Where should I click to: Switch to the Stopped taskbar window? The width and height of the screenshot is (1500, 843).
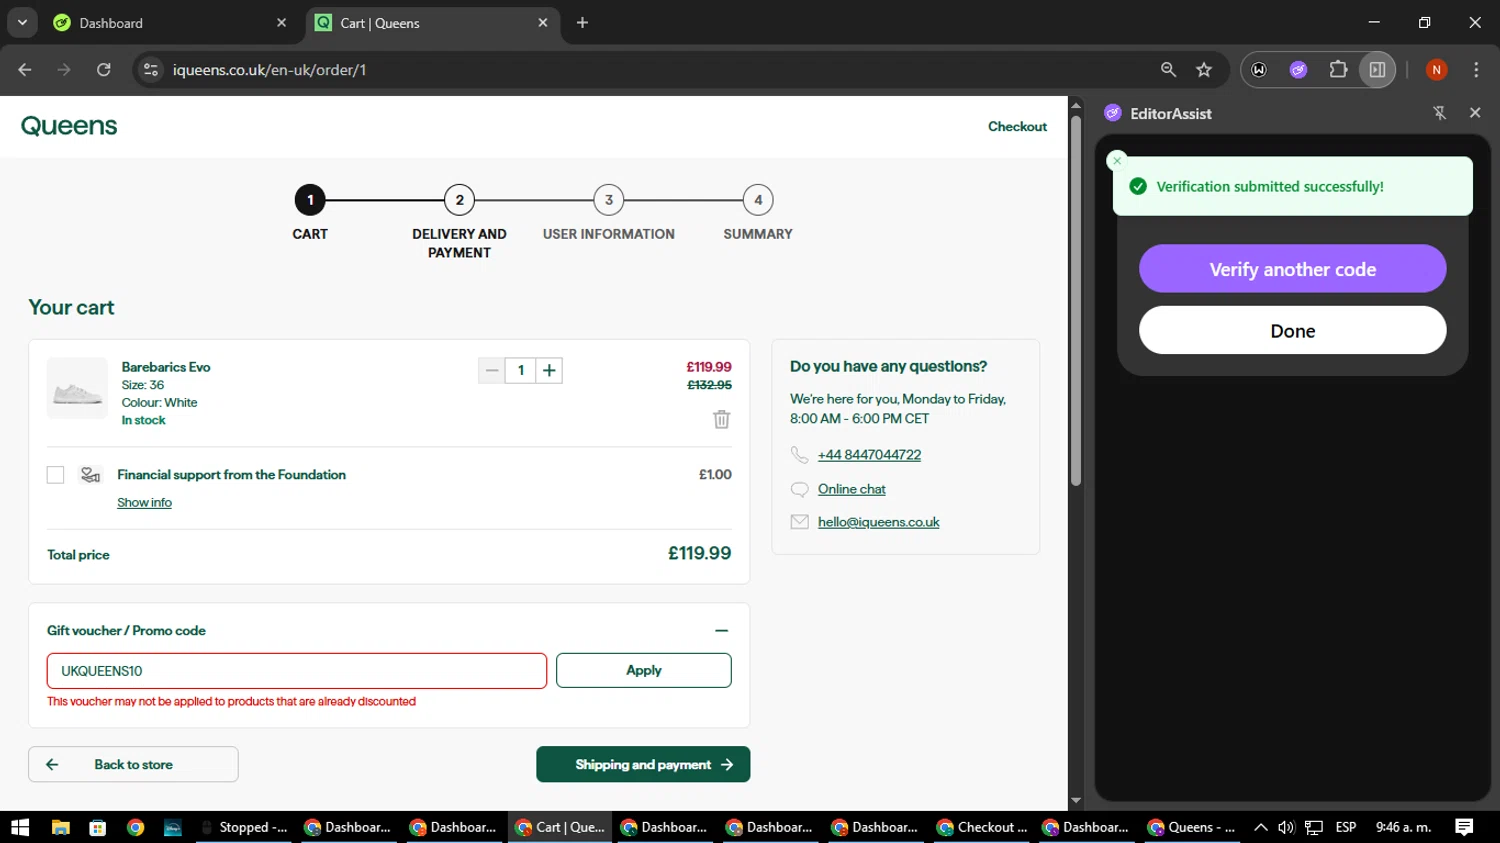[x=244, y=827]
